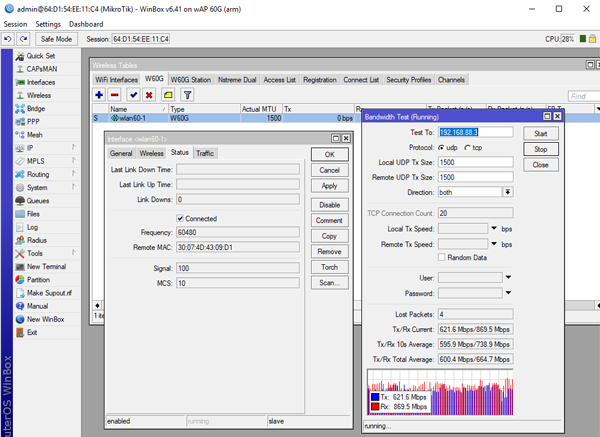Click the Test To address field
Viewport: 600px width, 437px height.
(476, 132)
